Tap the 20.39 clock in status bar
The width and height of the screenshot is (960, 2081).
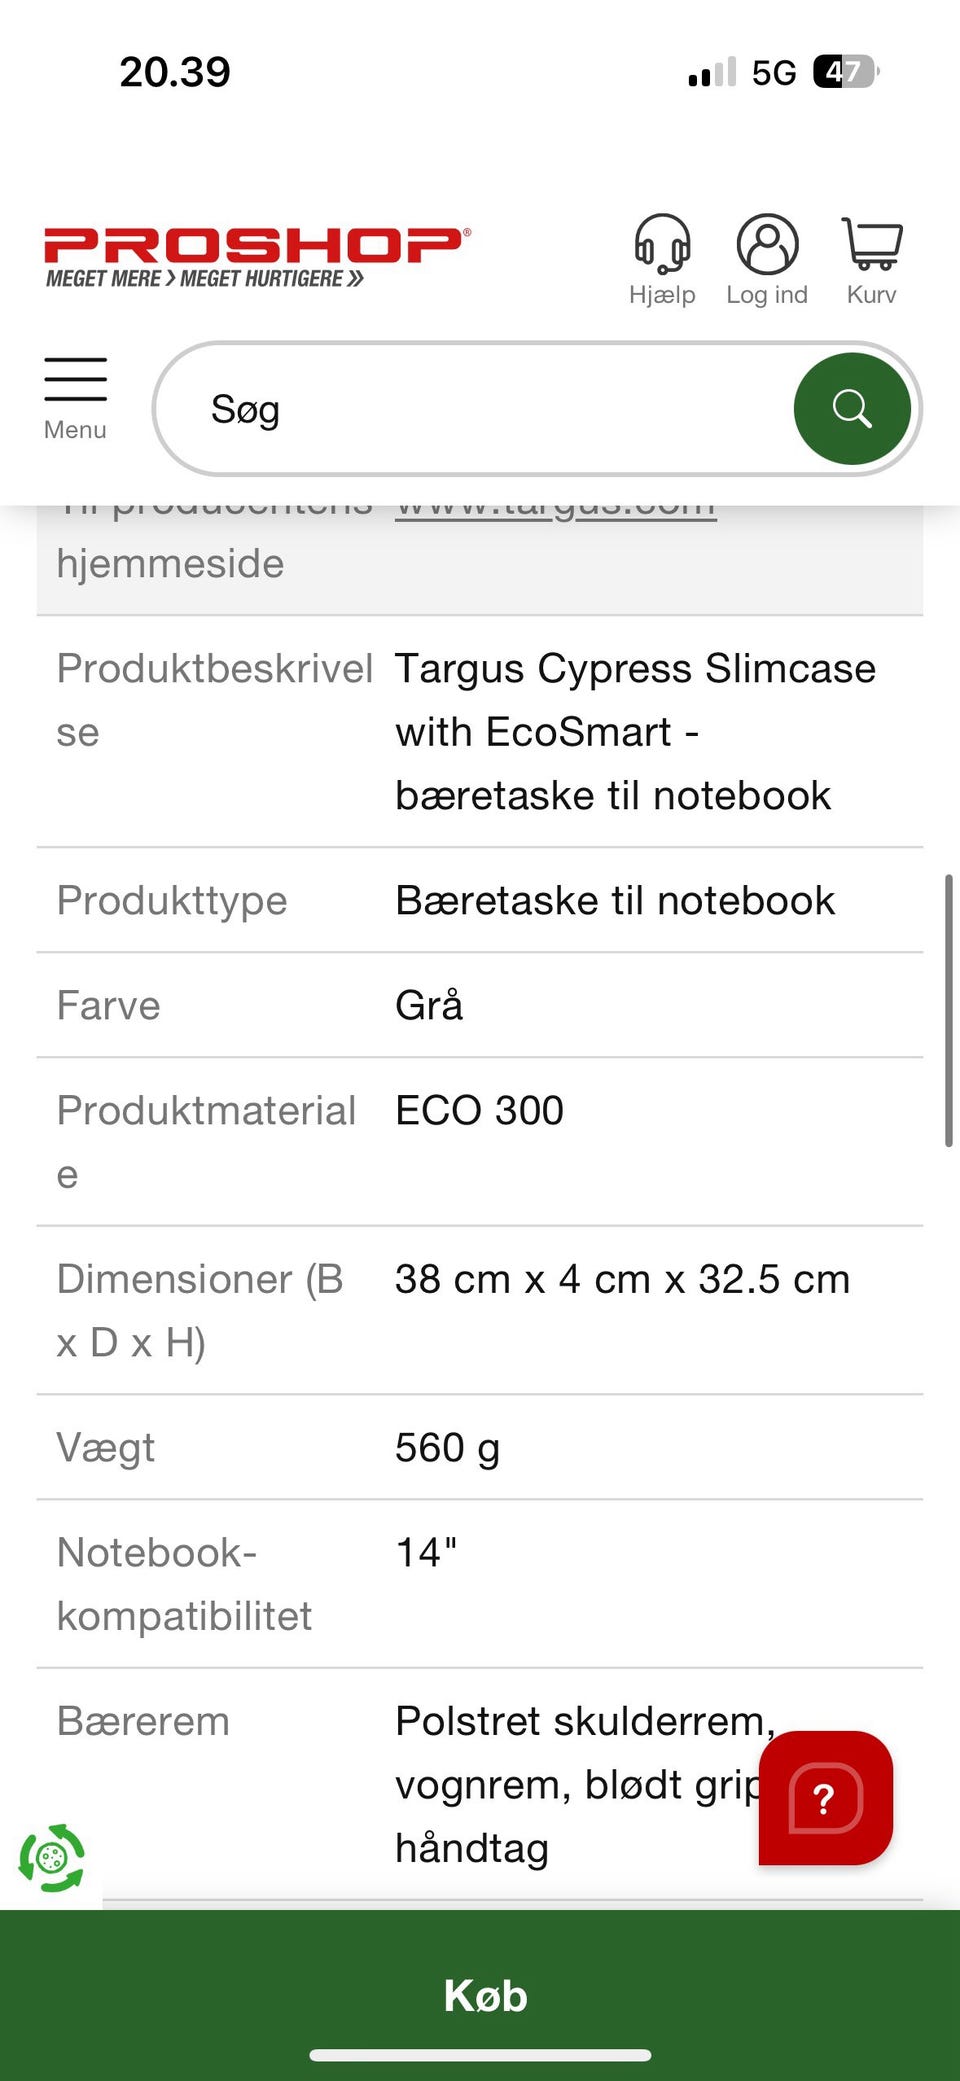pyautogui.click(x=175, y=72)
